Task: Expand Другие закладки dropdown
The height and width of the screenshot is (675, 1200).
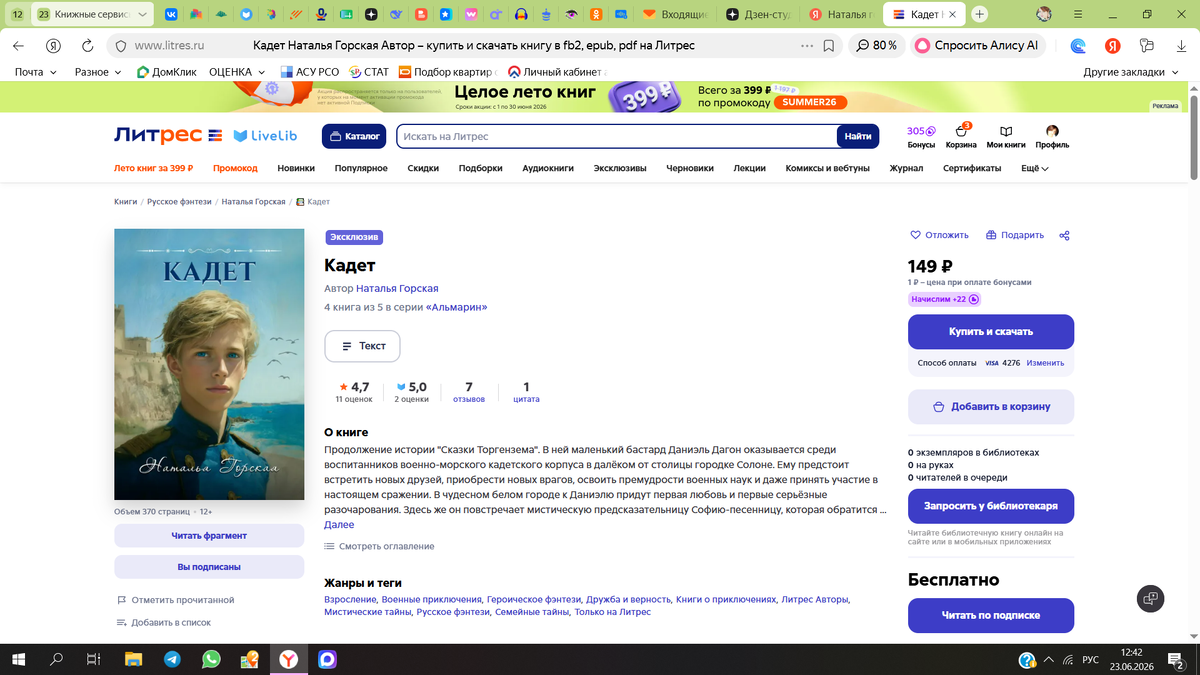Action: (1131, 72)
